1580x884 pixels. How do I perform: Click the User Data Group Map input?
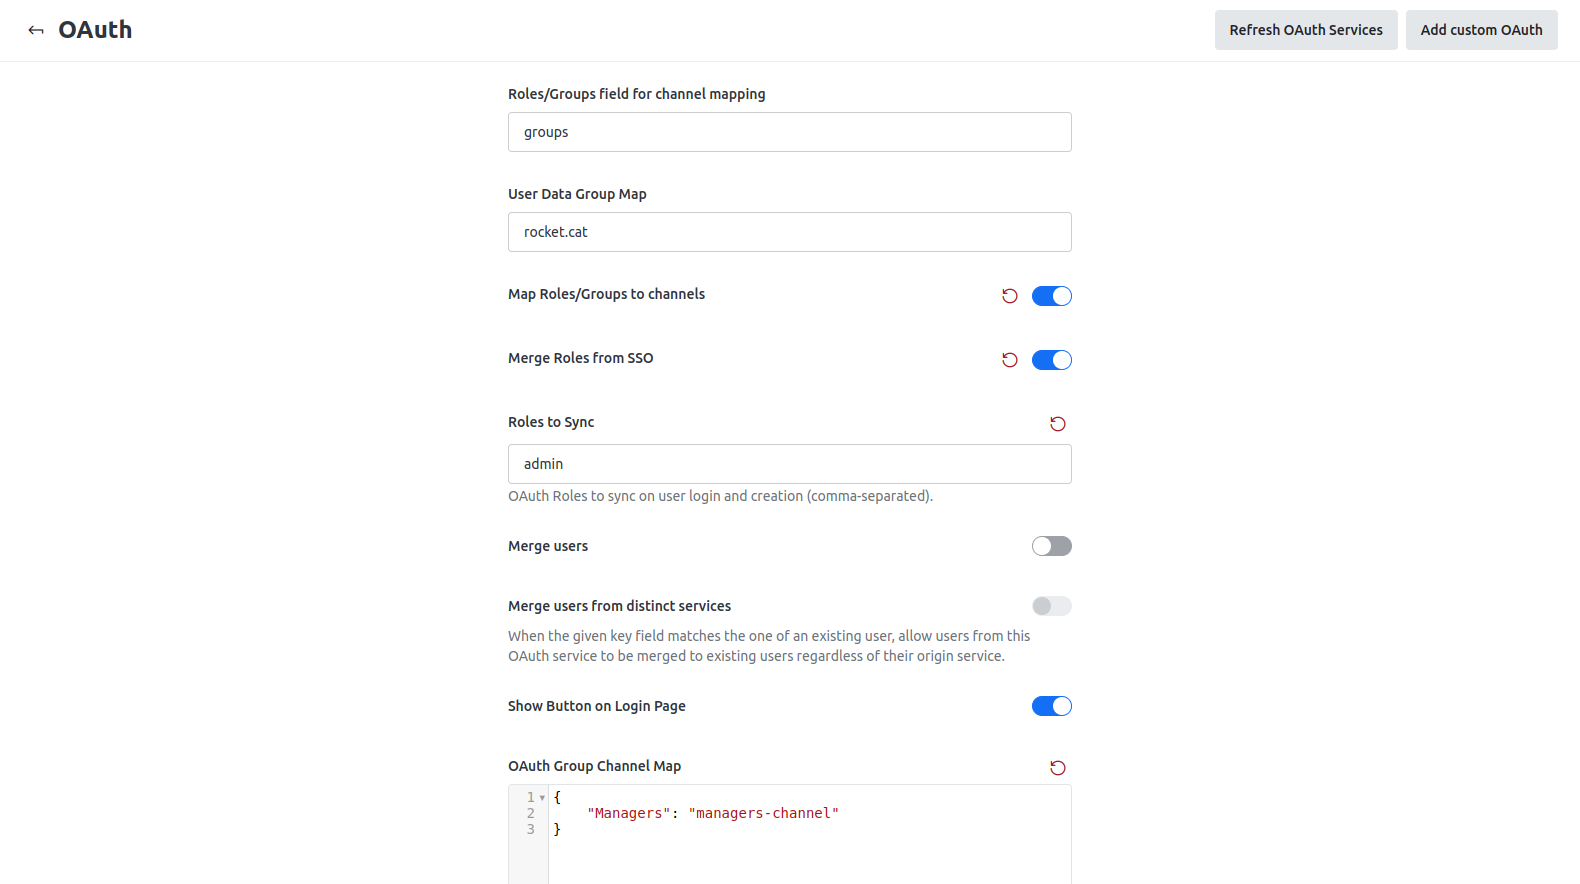point(789,232)
